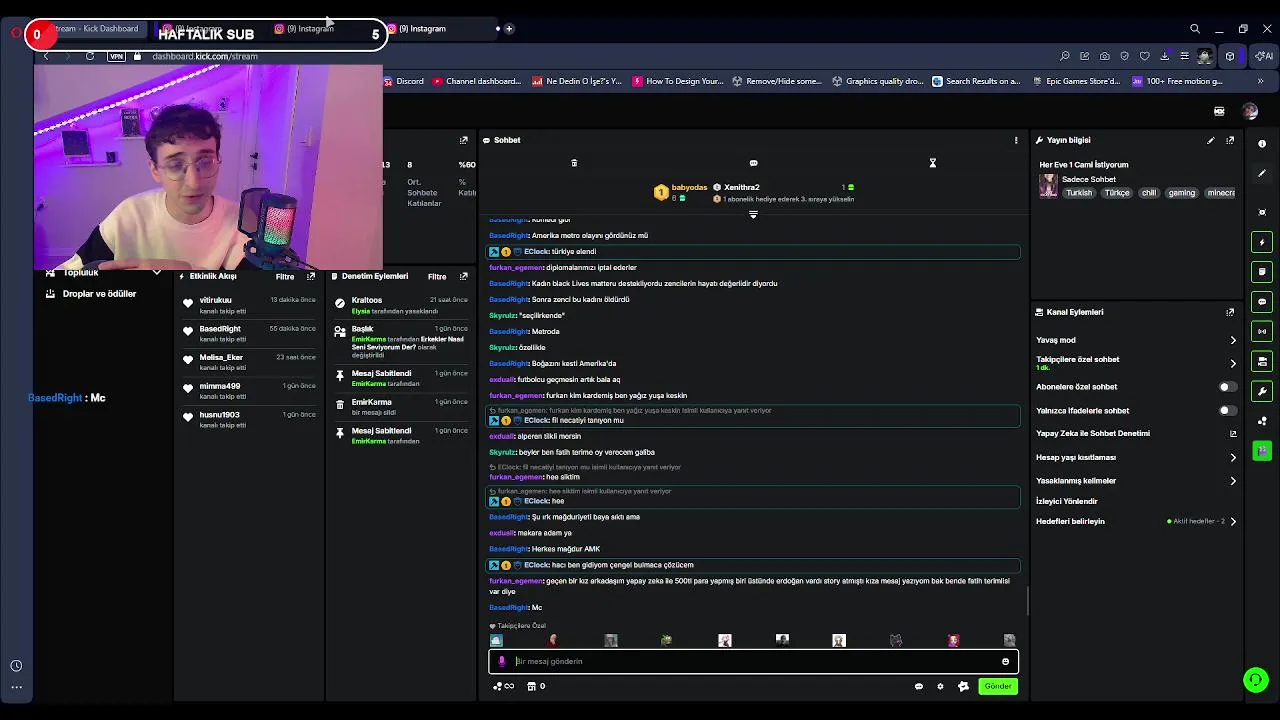1280x720 pixels.
Task: Open the Epic Games Store bookmark
Action: (x=1076, y=81)
